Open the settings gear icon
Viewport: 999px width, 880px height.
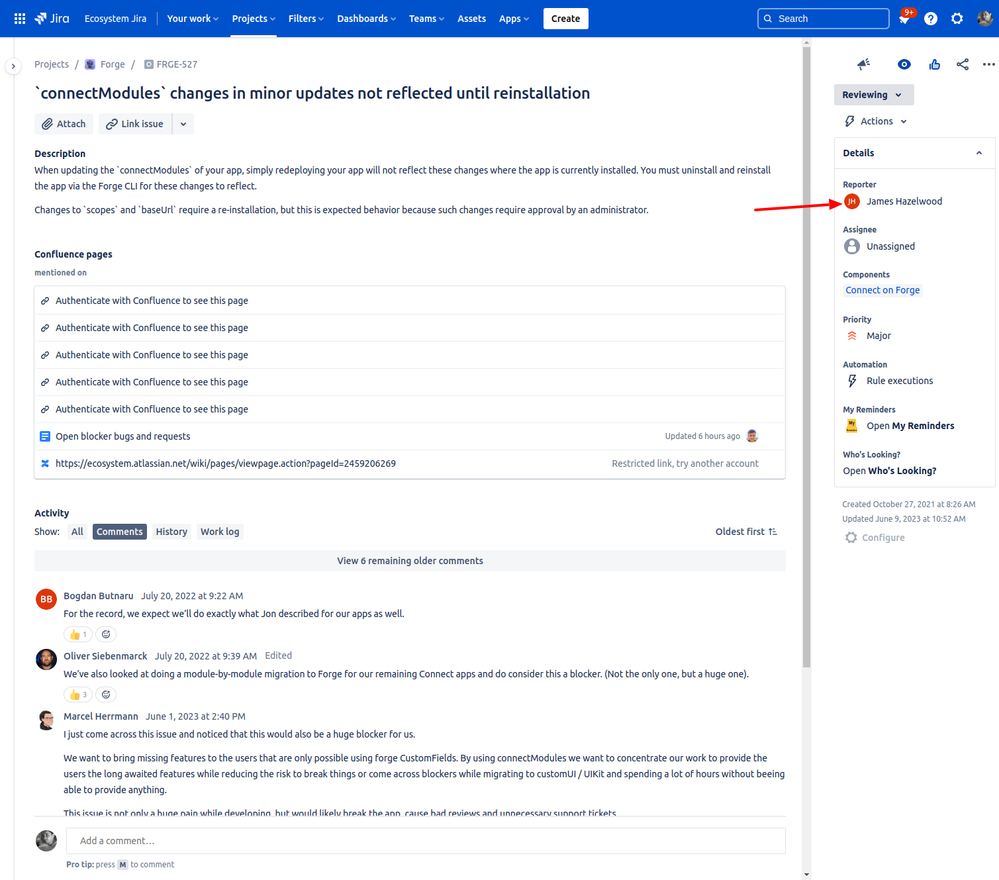click(957, 18)
